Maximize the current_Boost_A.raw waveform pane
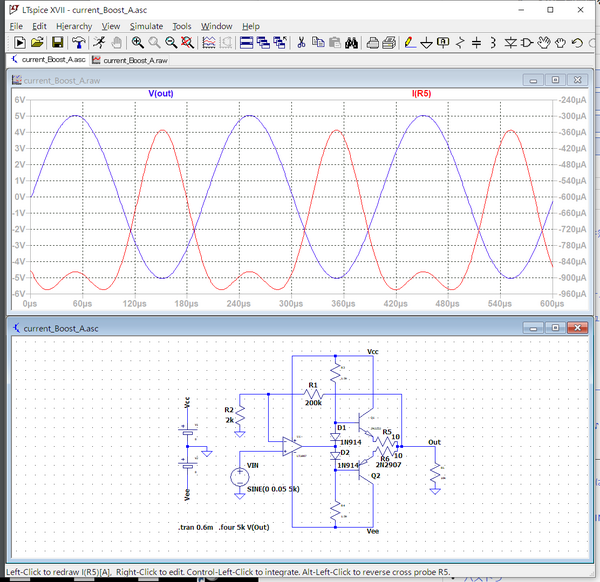This screenshot has width=600, height=582. point(556,78)
